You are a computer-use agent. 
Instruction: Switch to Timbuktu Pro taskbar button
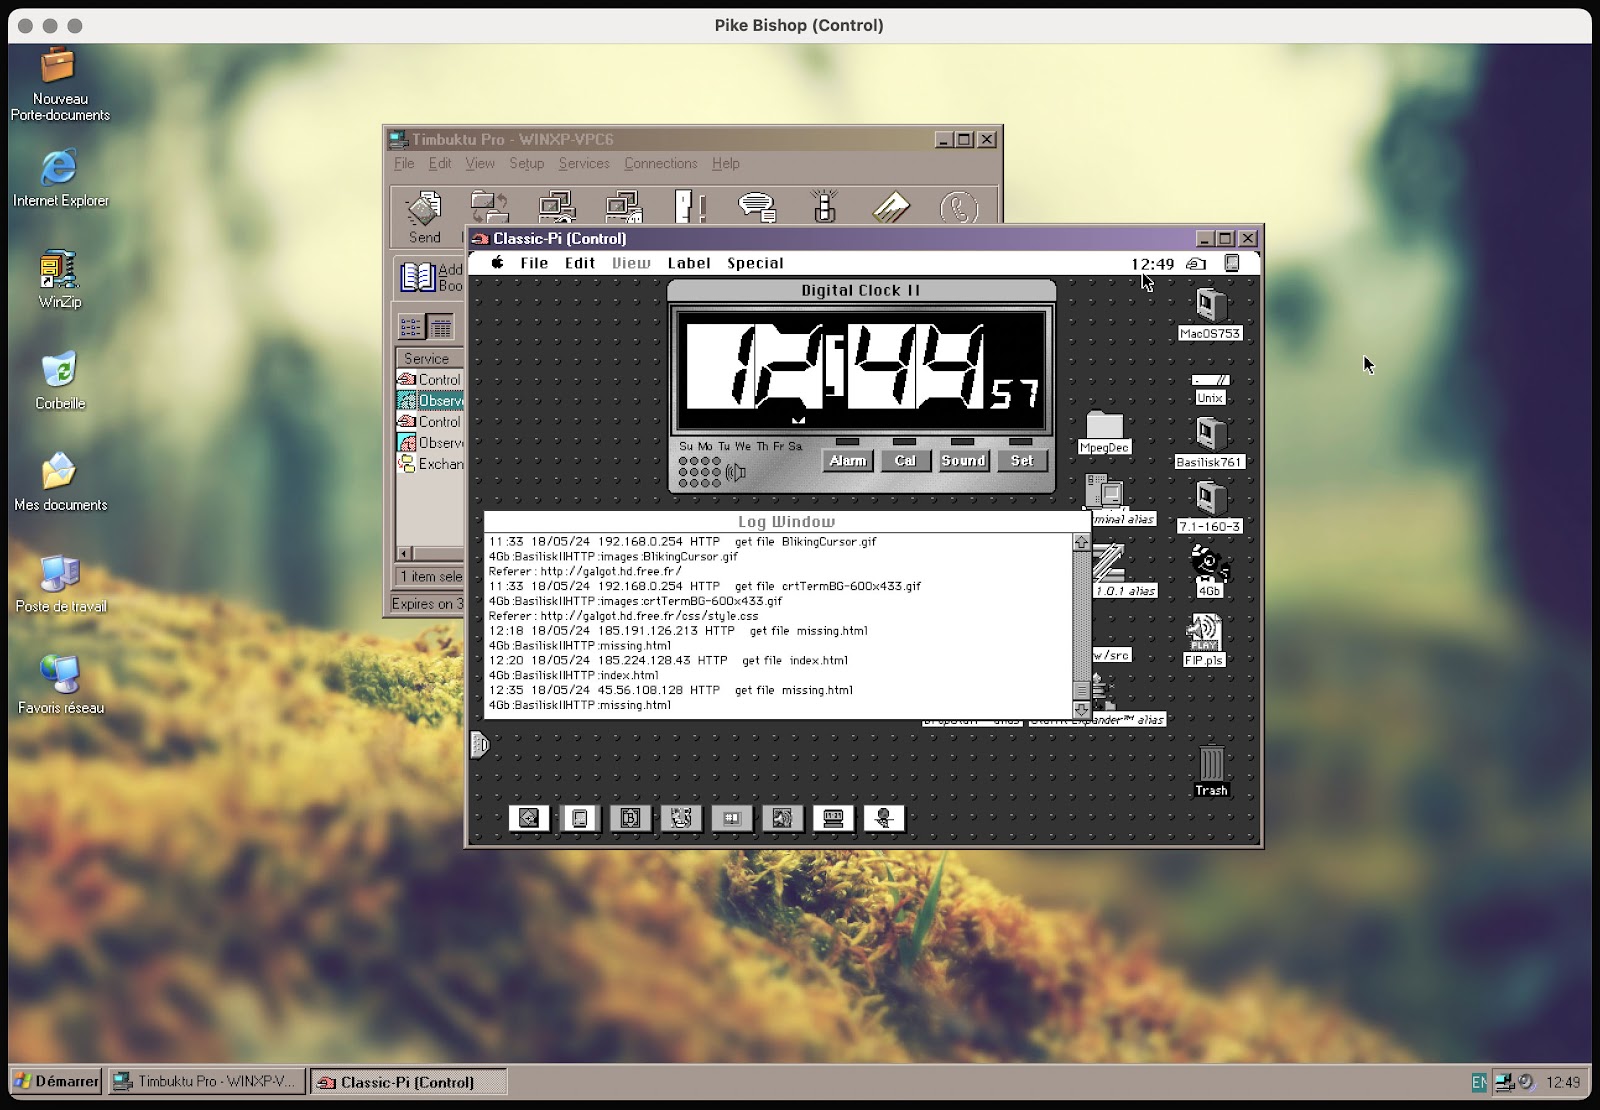[206, 1081]
